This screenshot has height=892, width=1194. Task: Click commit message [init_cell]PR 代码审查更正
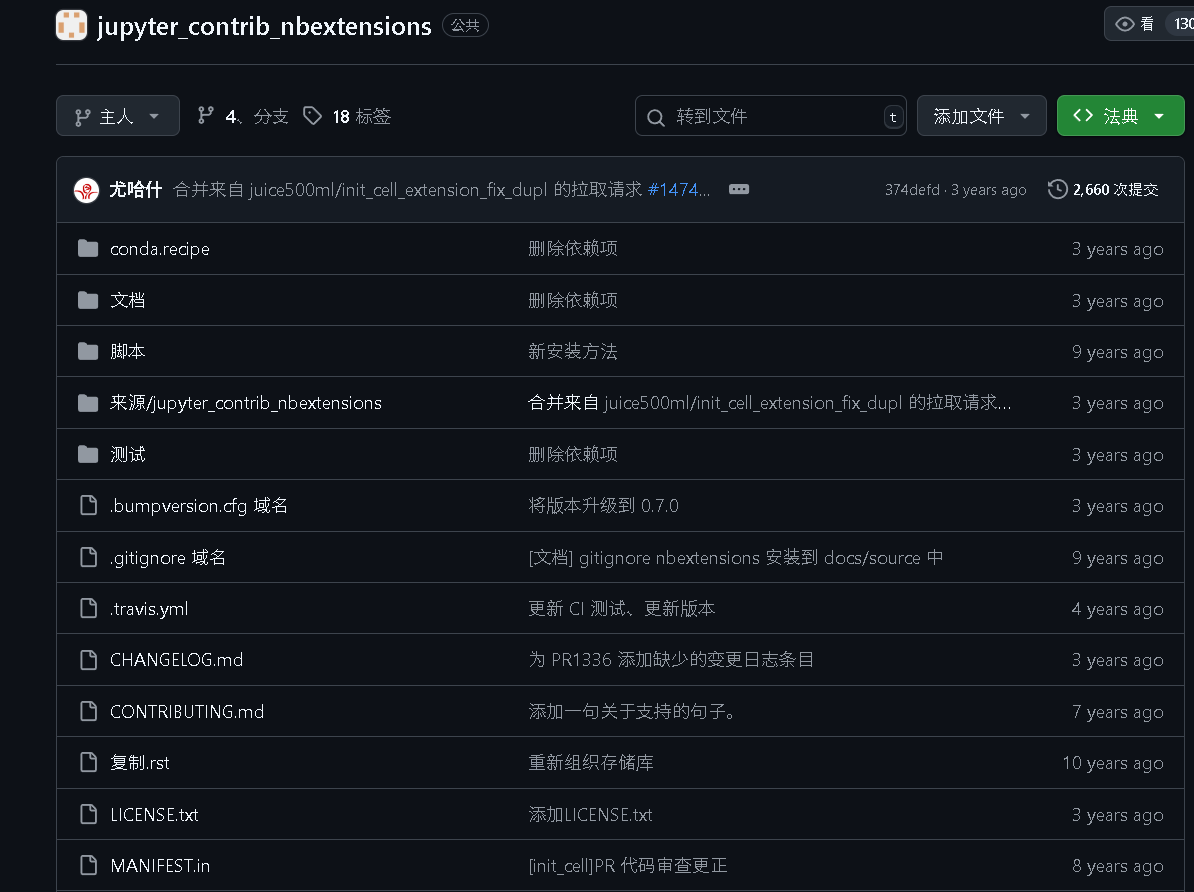click(627, 865)
